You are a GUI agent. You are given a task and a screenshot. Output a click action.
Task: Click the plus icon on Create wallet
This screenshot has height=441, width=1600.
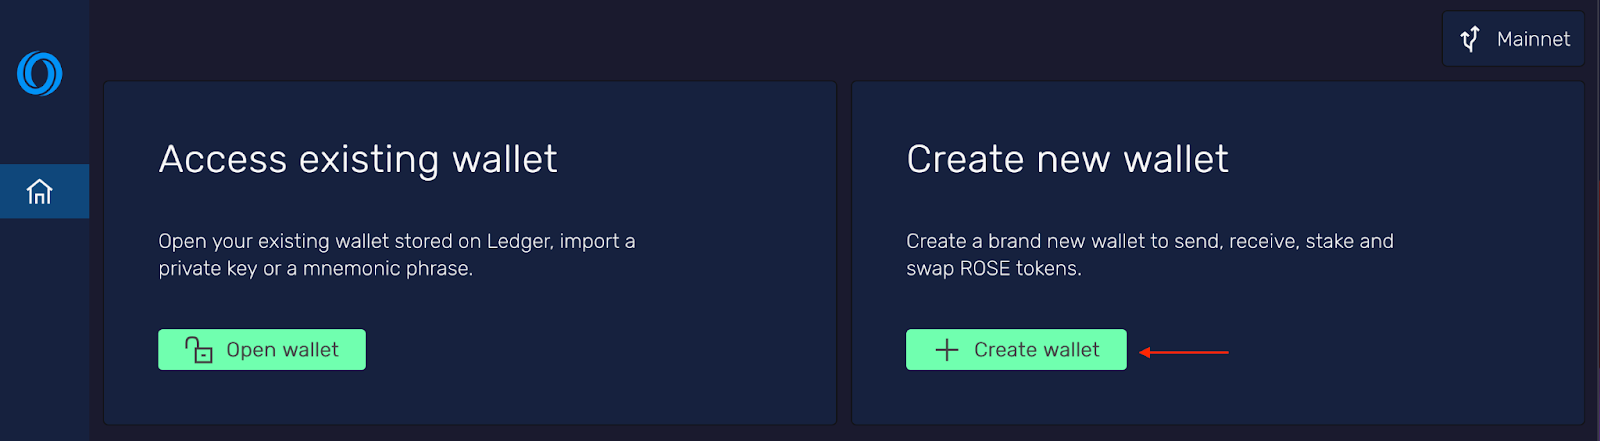tap(946, 350)
